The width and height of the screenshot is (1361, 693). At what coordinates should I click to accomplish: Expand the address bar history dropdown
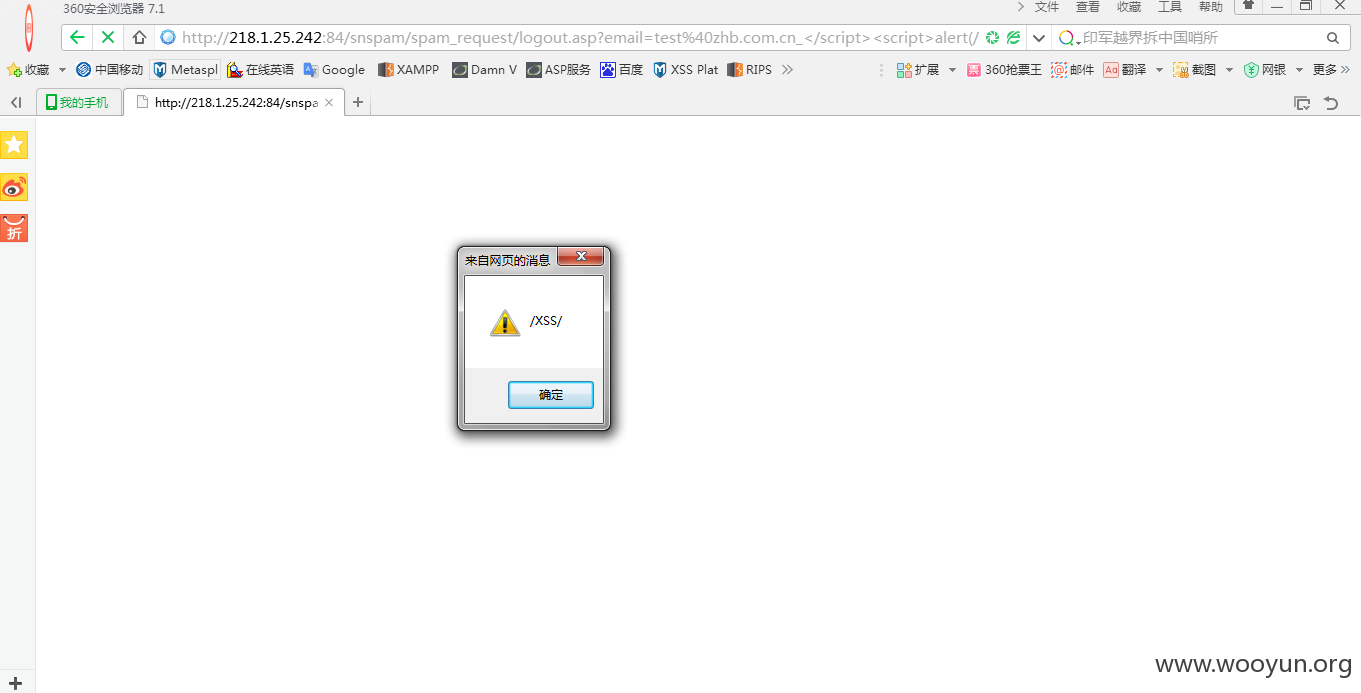(1039, 38)
